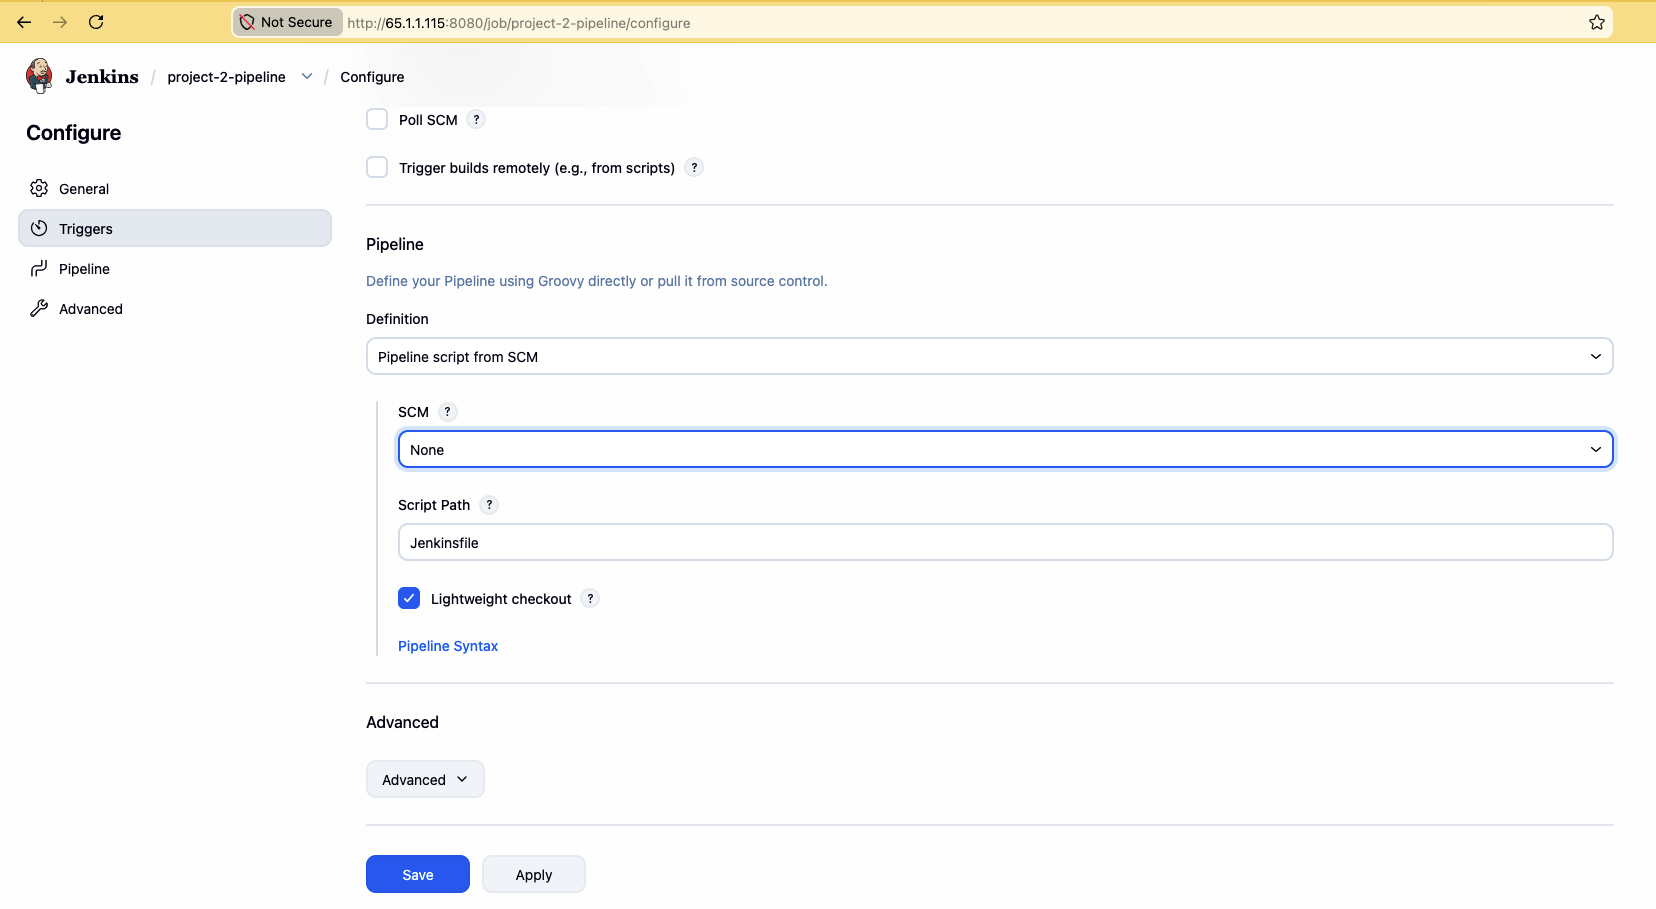The width and height of the screenshot is (1656, 909).
Task: Open help for Poll SCM
Action: (x=477, y=119)
